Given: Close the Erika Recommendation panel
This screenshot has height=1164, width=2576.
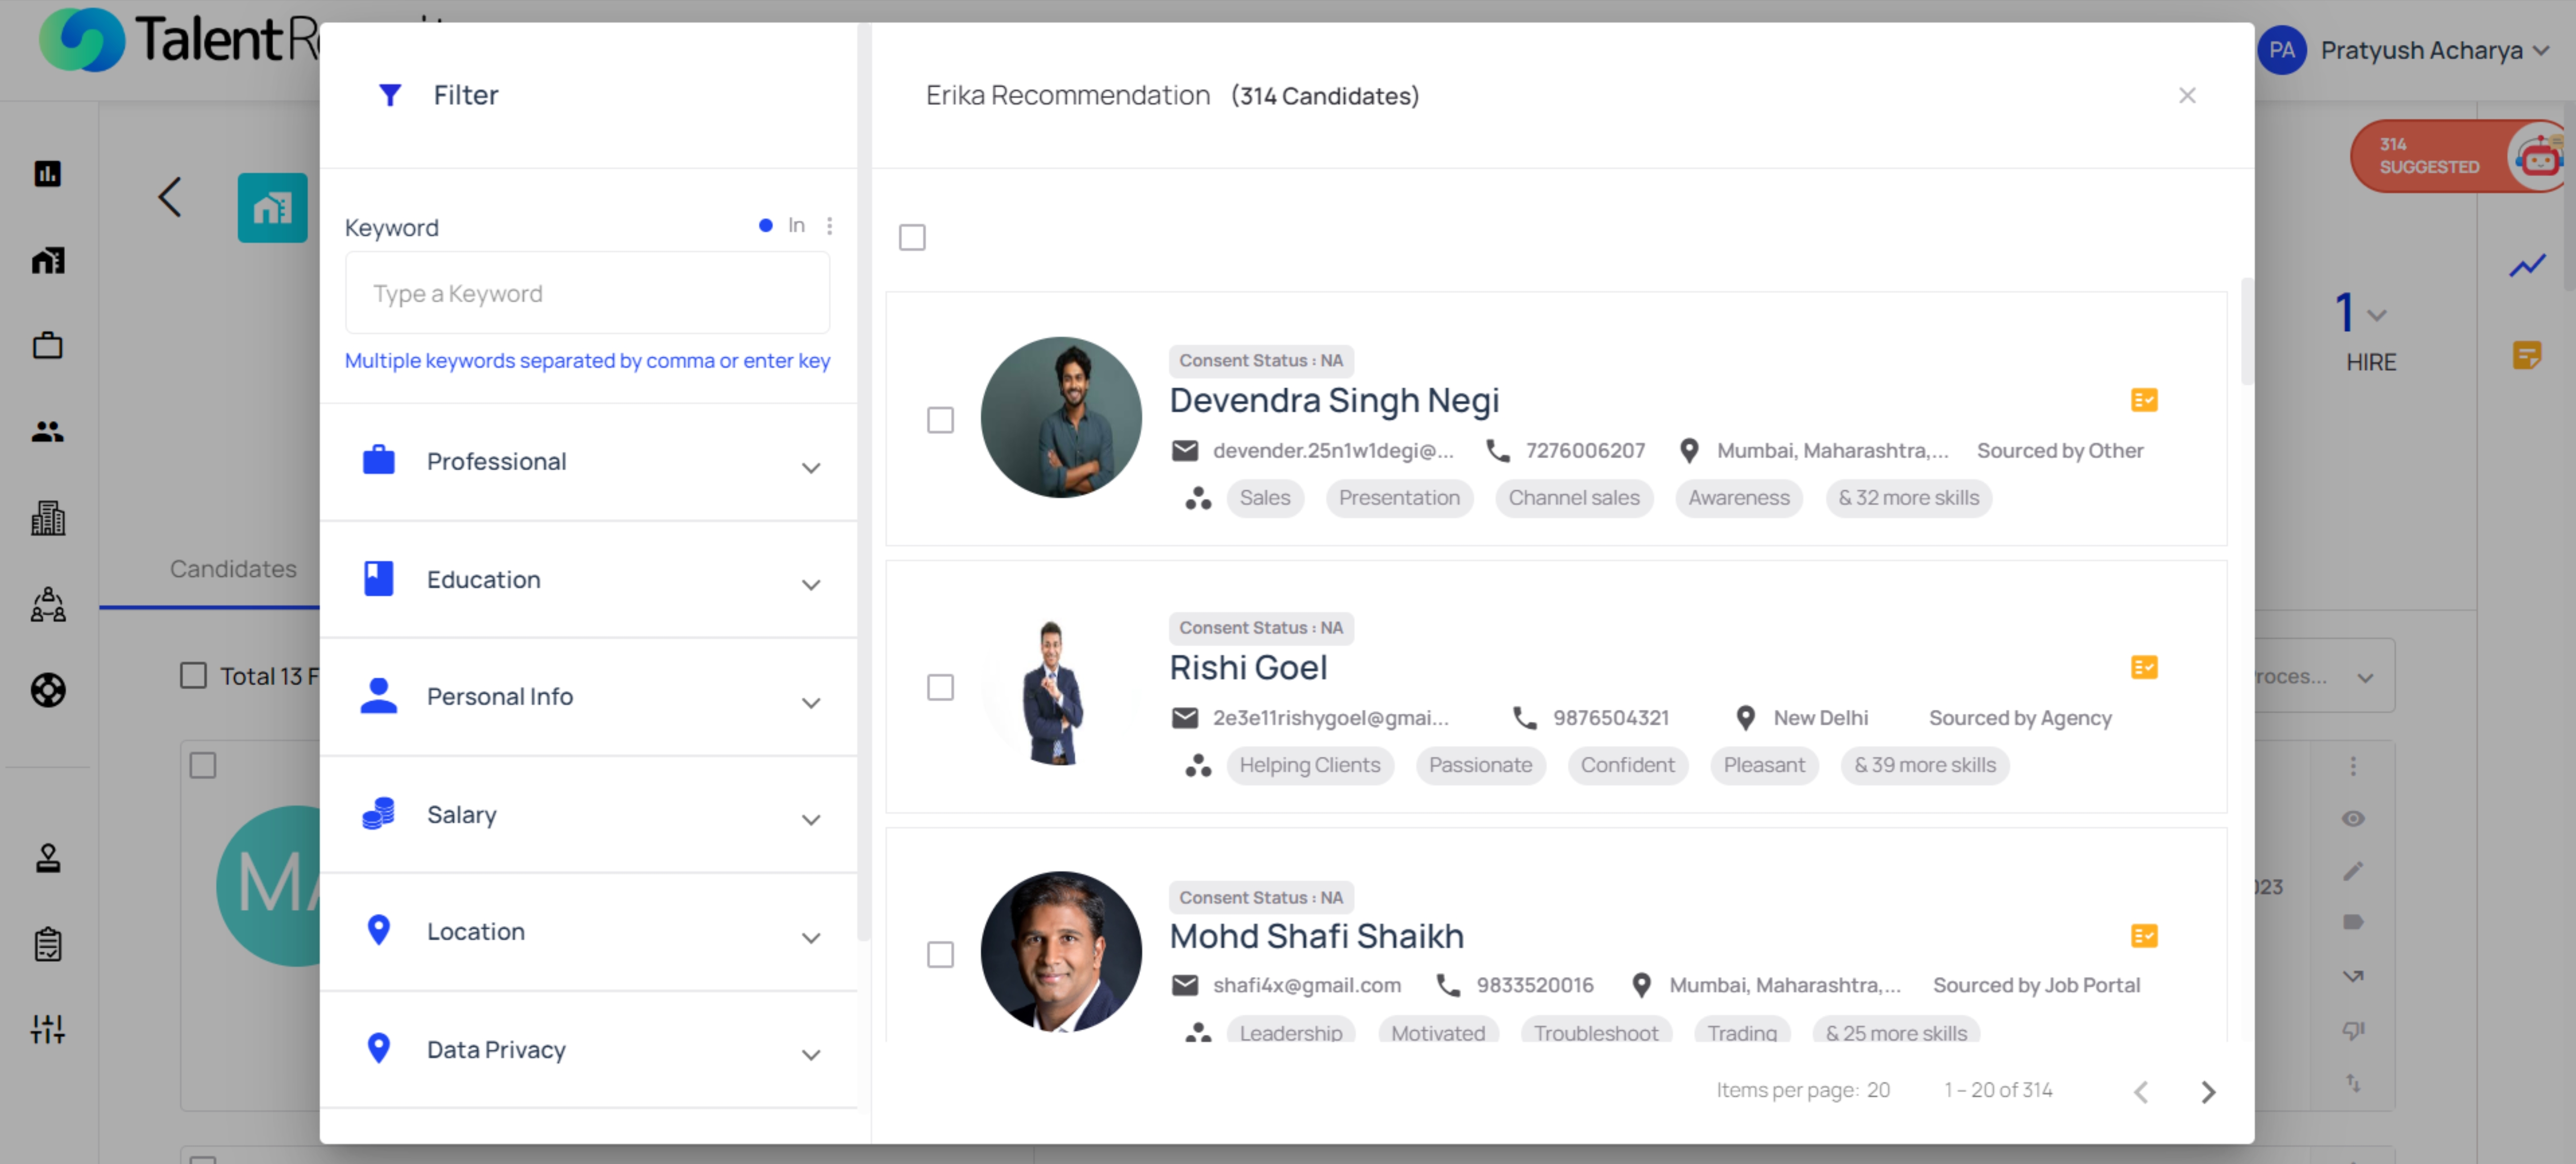Looking at the screenshot, I should 2187,95.
